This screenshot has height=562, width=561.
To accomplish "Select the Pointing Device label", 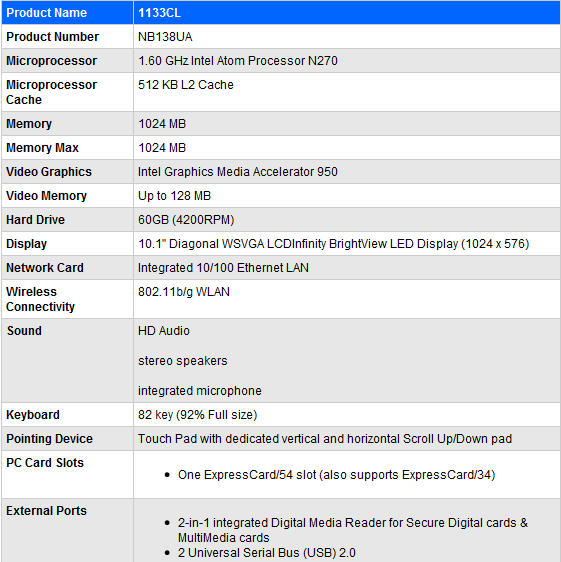I will [49, 439].
